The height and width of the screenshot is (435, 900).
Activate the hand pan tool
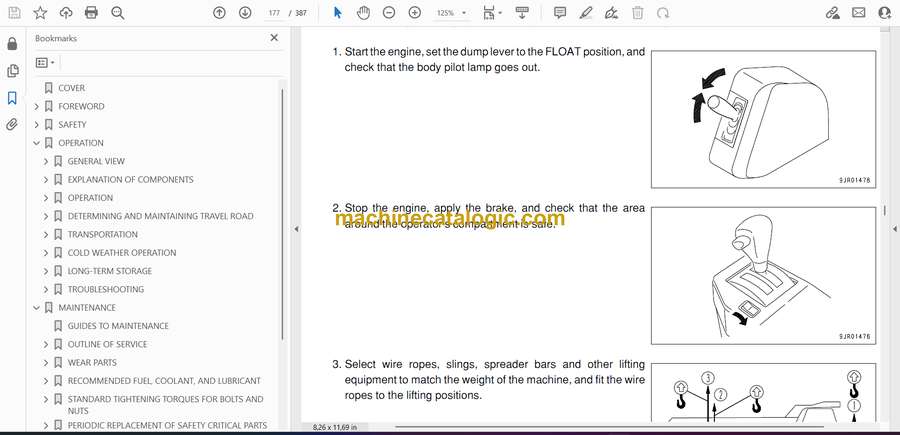coord(363,13)
